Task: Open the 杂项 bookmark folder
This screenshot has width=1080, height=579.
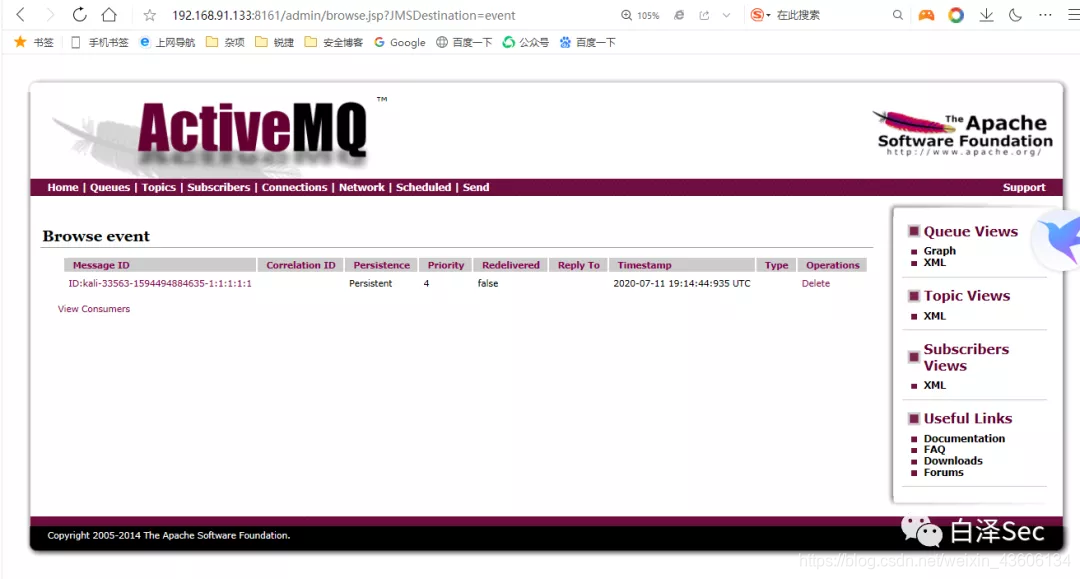Action: [x=225, y=42]
